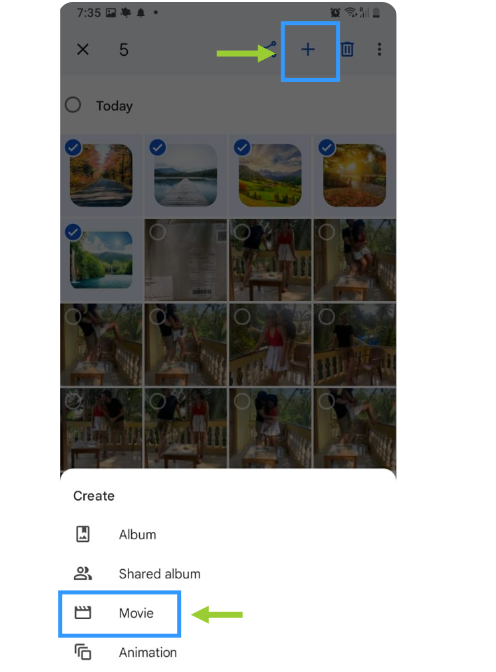Uncheck the waterfall lake photo
This screenshot has width=496, height=672.
click(73, 232)
